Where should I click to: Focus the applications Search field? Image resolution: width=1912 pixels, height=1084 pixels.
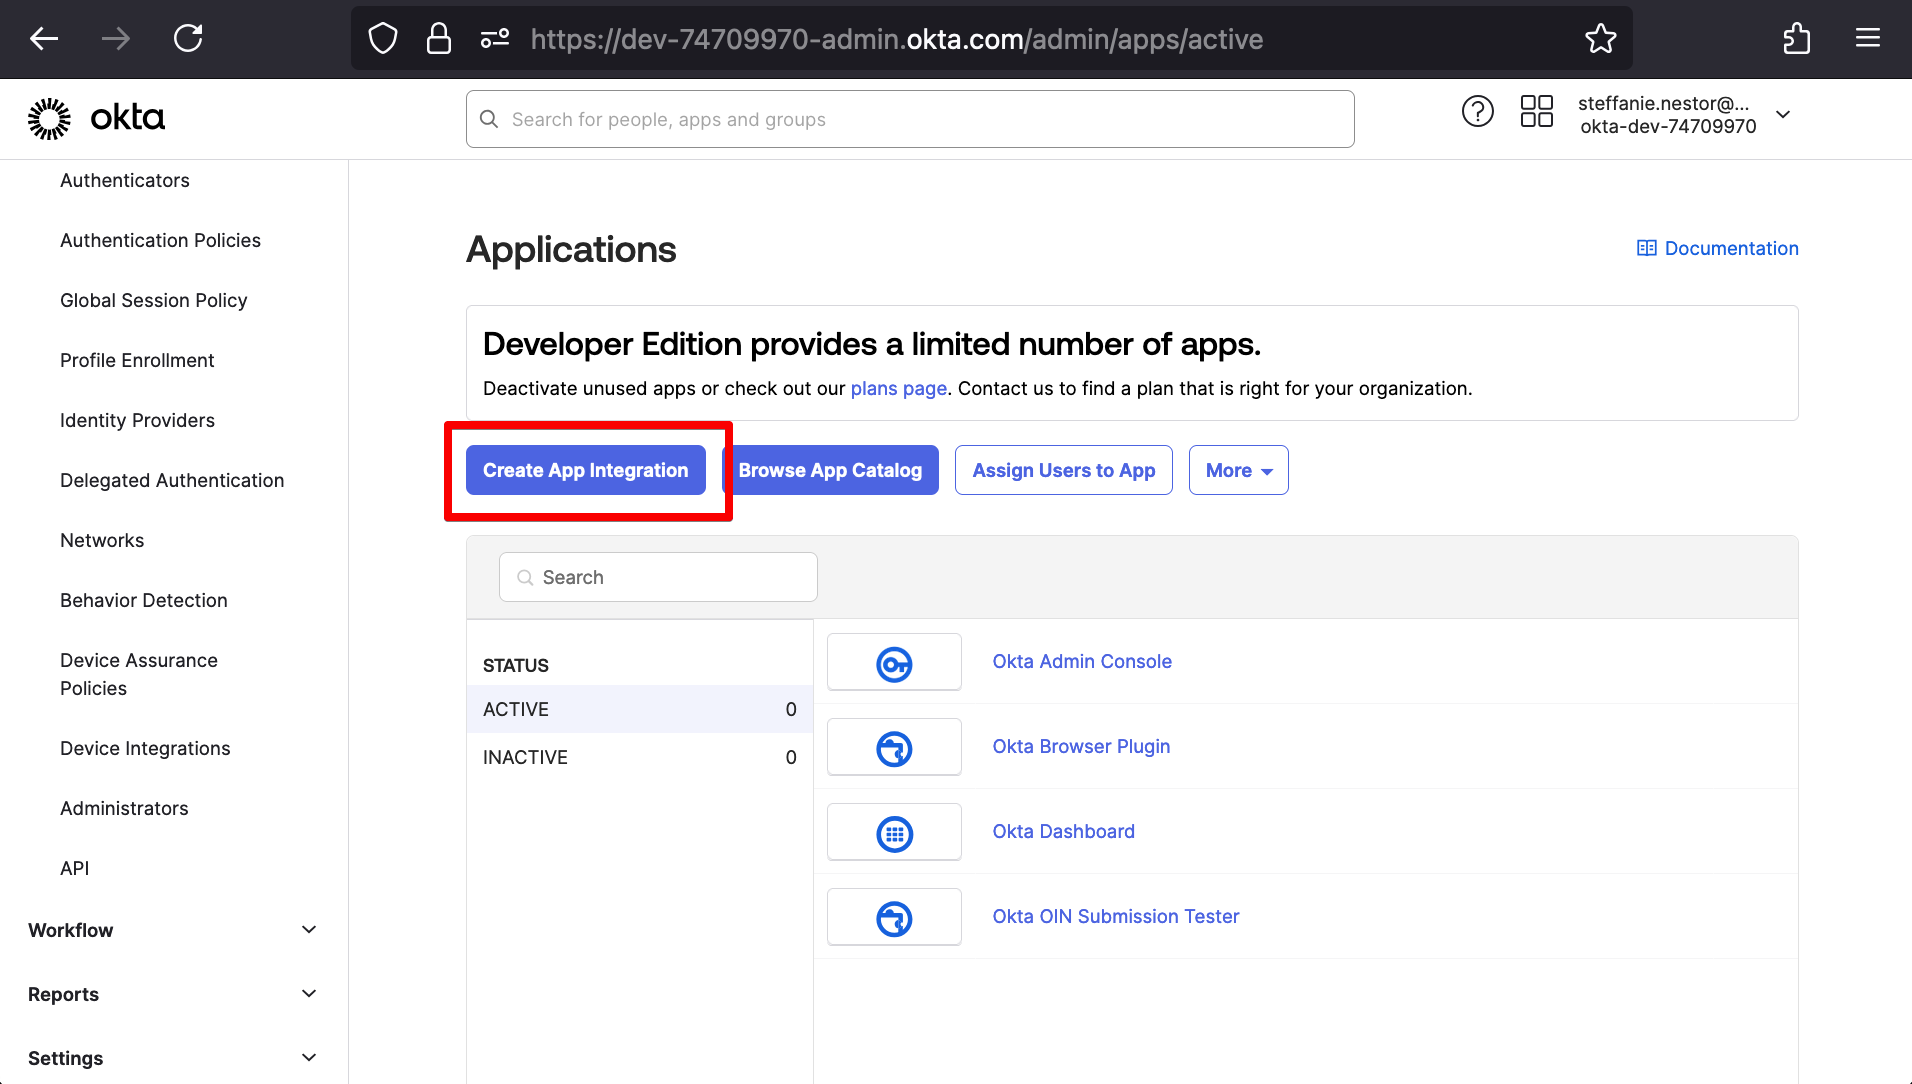658,577
